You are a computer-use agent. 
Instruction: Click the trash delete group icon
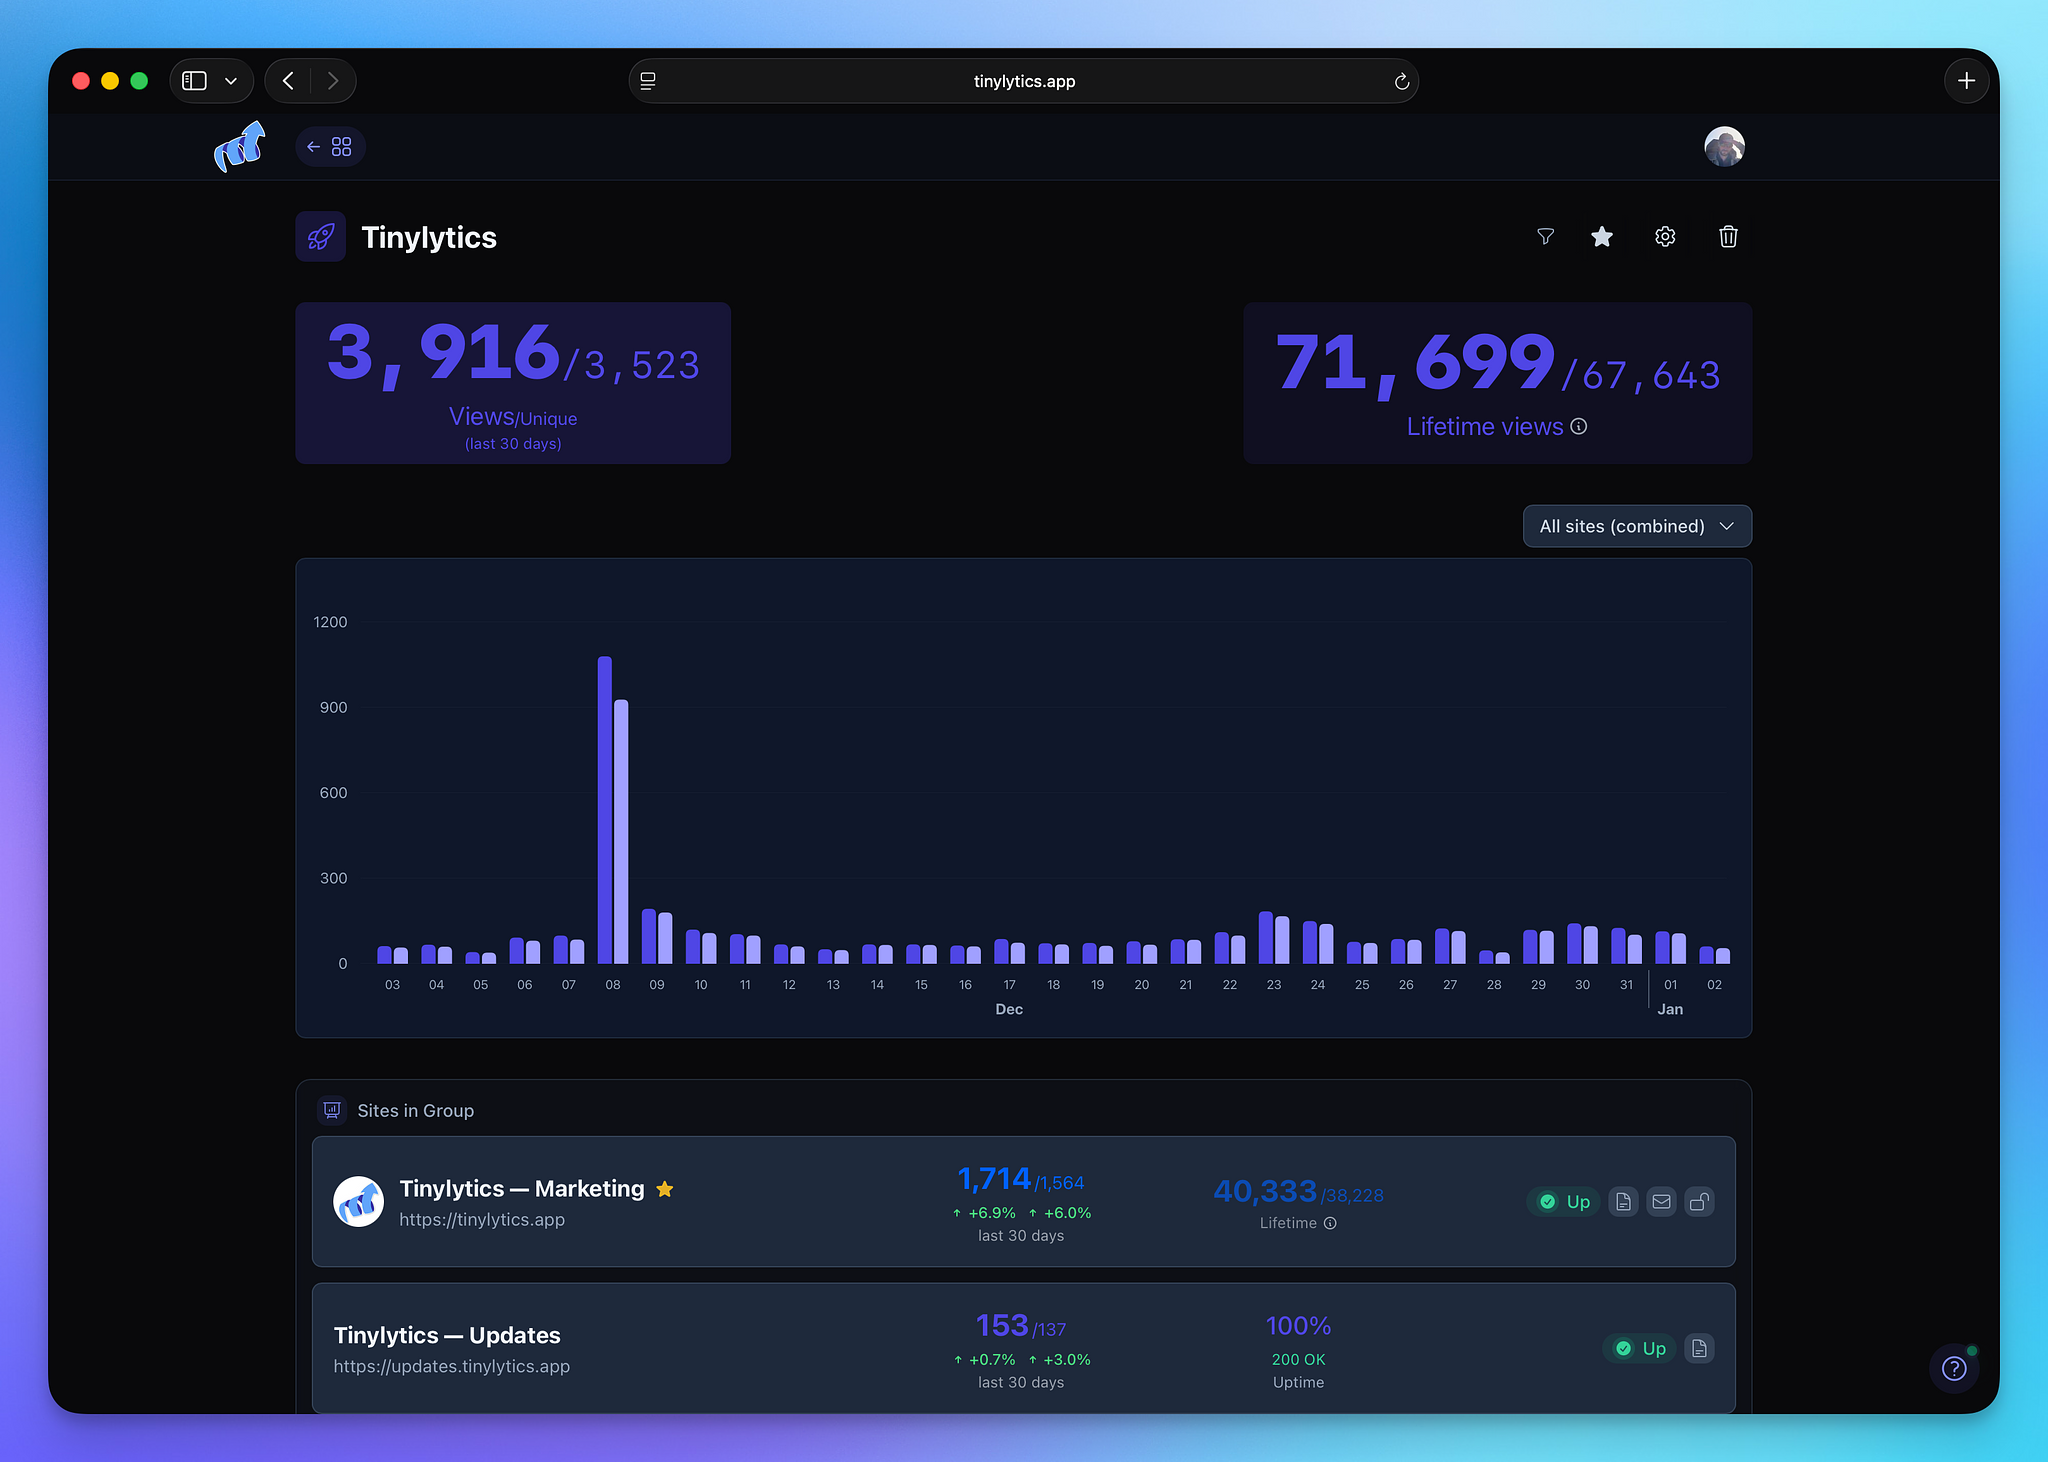(1728, 236)
